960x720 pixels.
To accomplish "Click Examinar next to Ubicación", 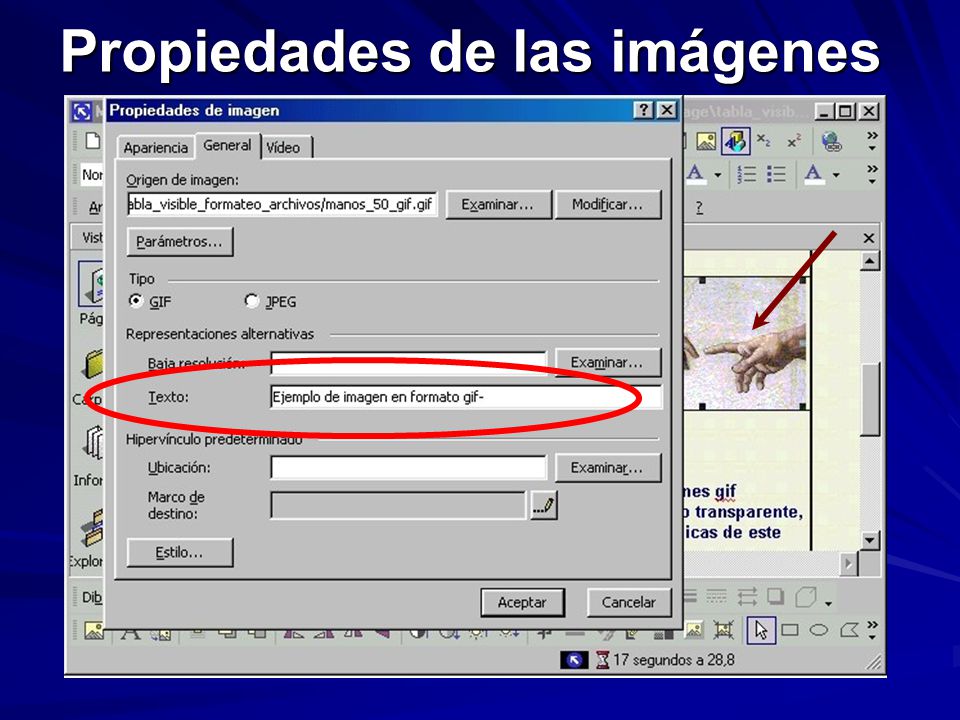I will [x=607, y=468].
